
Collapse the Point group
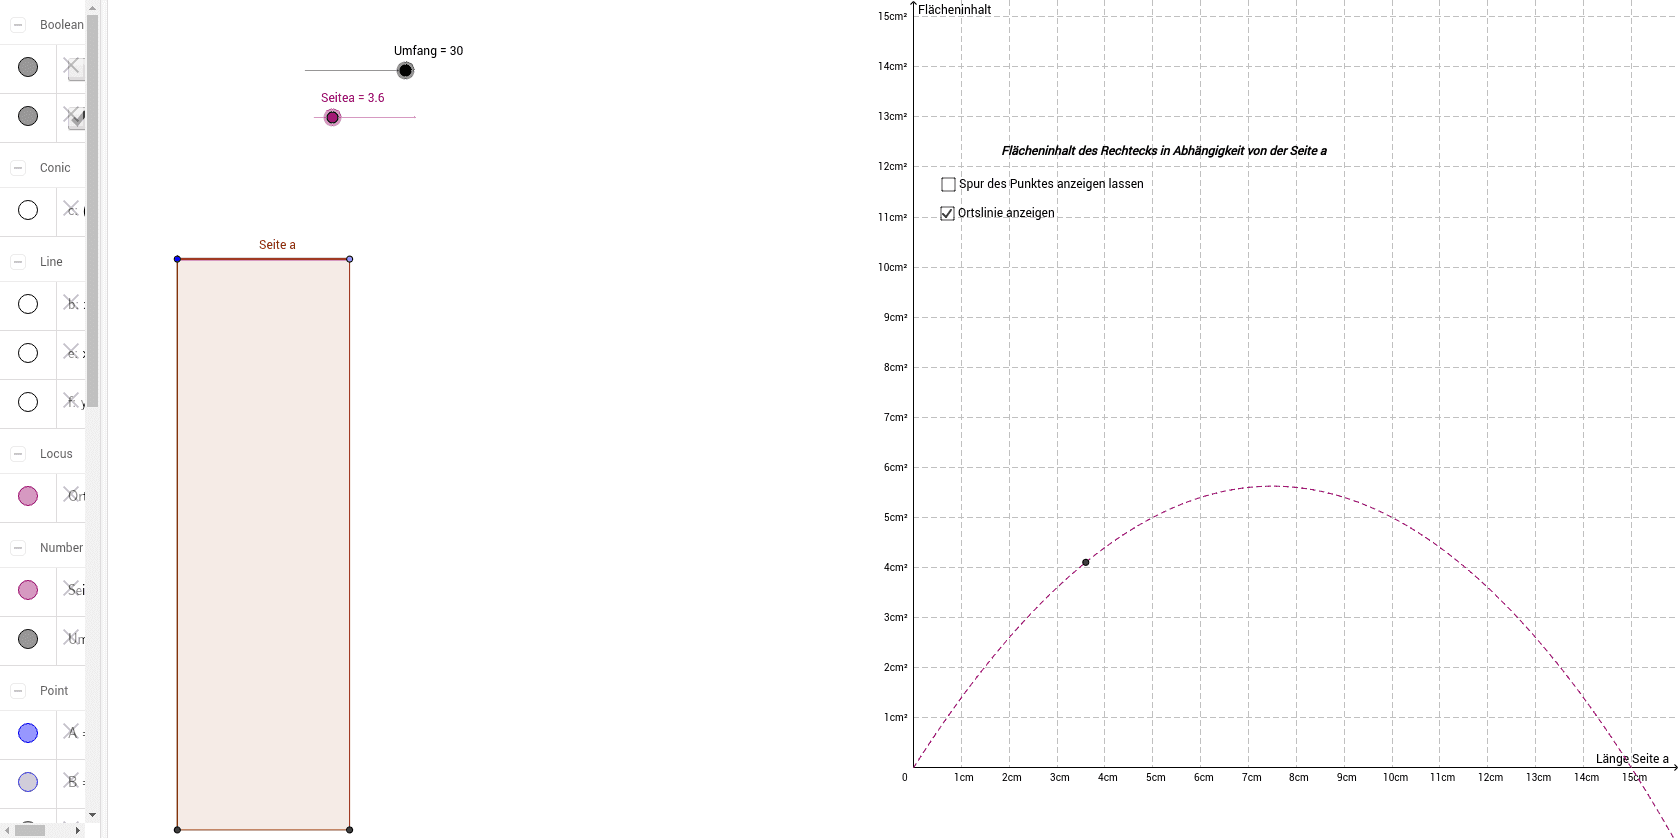tap(18, 691)
